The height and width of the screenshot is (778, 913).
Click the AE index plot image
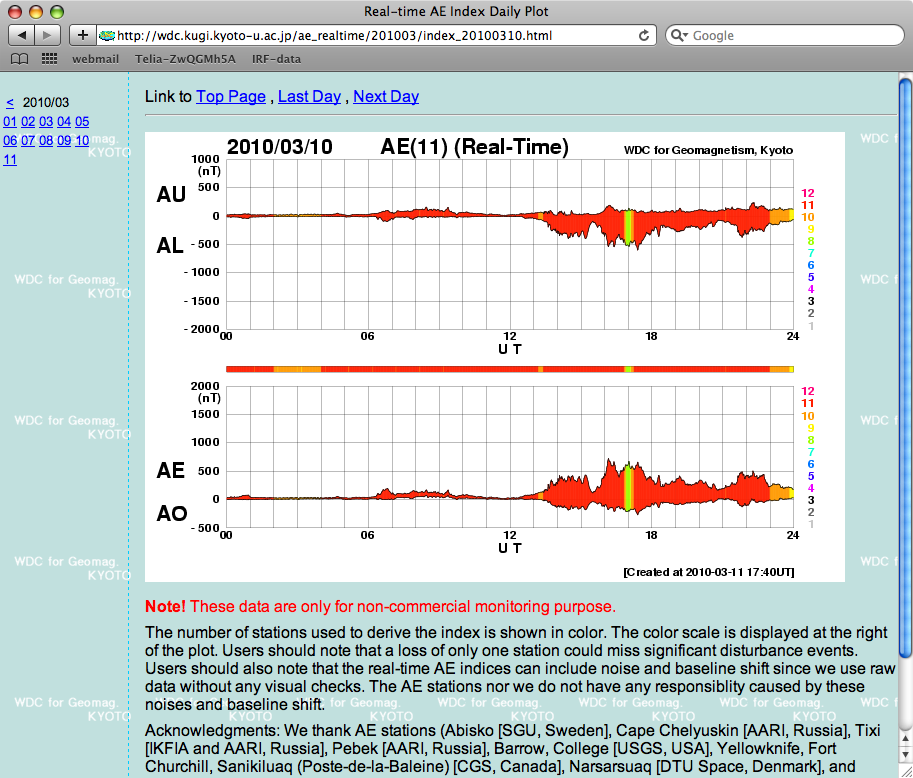click(495, 357)
